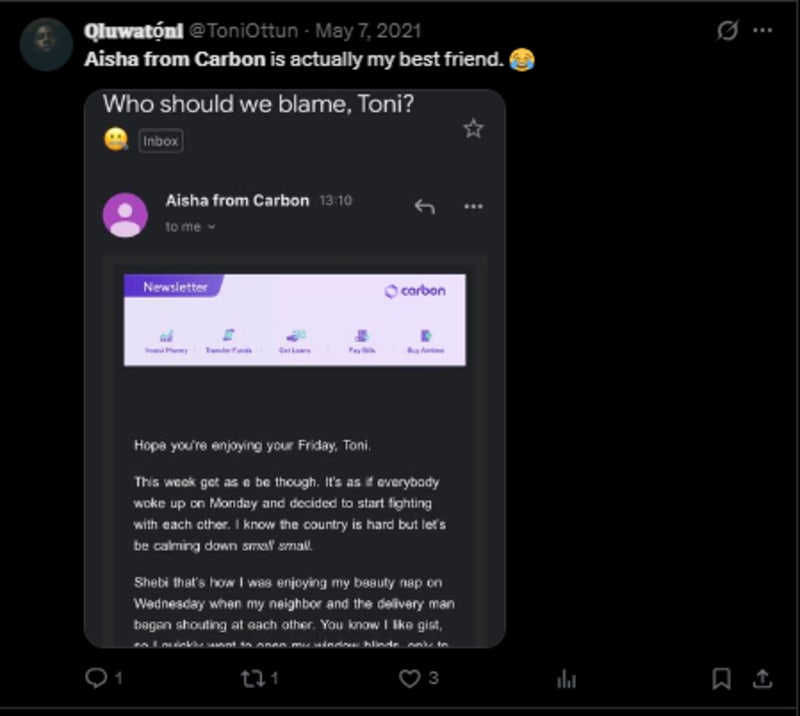The height and width of the screenshot is (716, 800).
Task: Select the Inbox label on the email
Action: click(159, 141)
